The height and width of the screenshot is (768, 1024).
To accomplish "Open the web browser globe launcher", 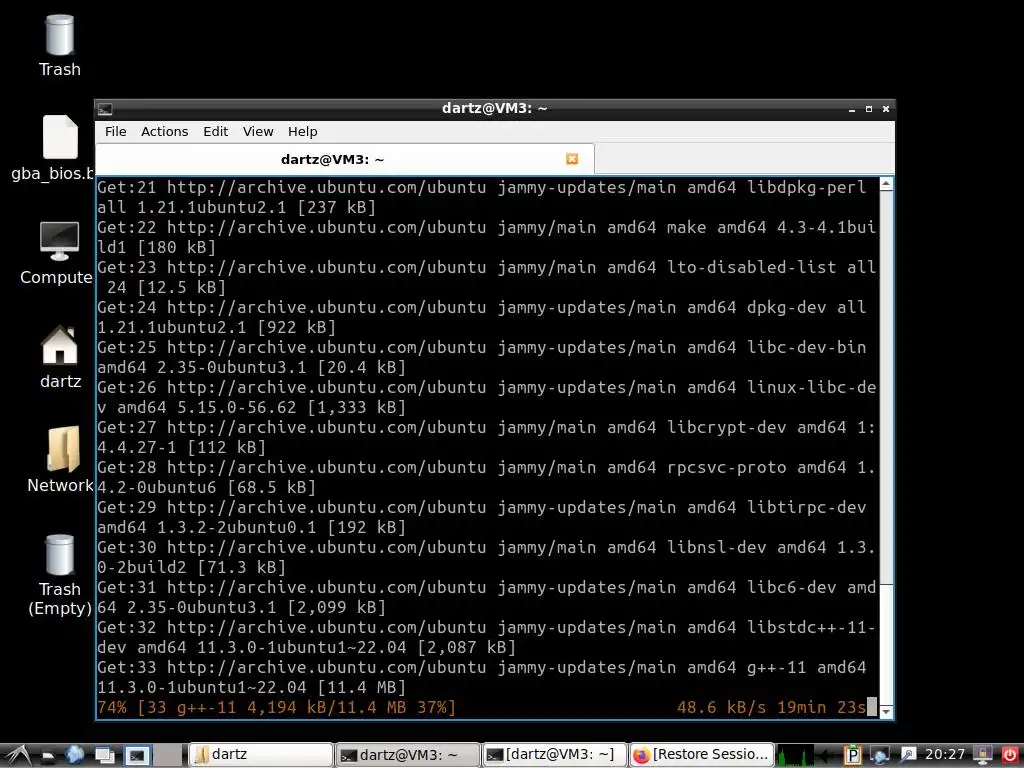I will click(x=74, y=755).
